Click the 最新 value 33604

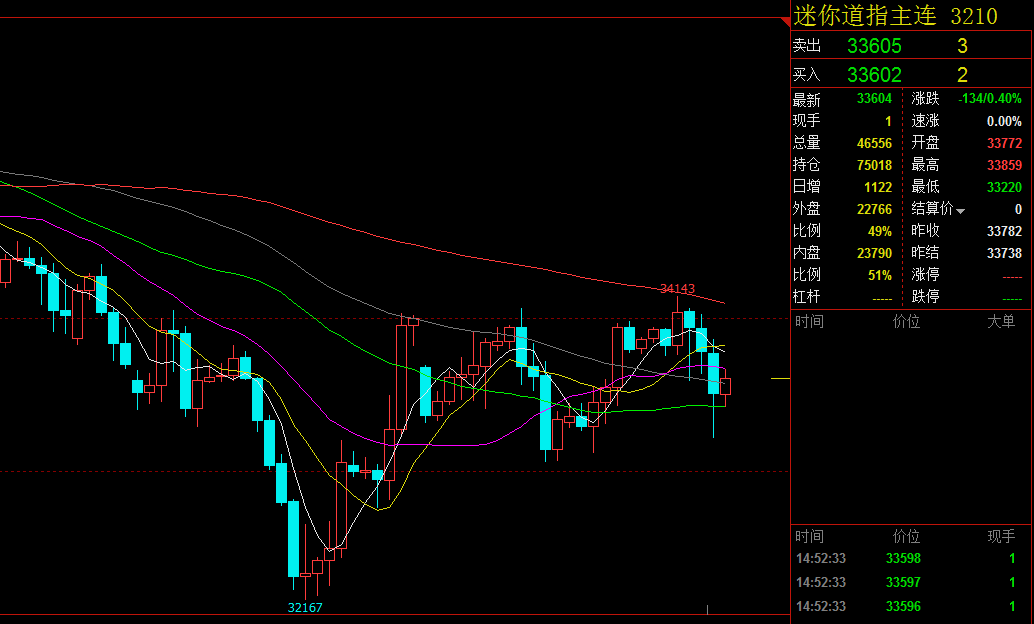click(x=874, y=99)
